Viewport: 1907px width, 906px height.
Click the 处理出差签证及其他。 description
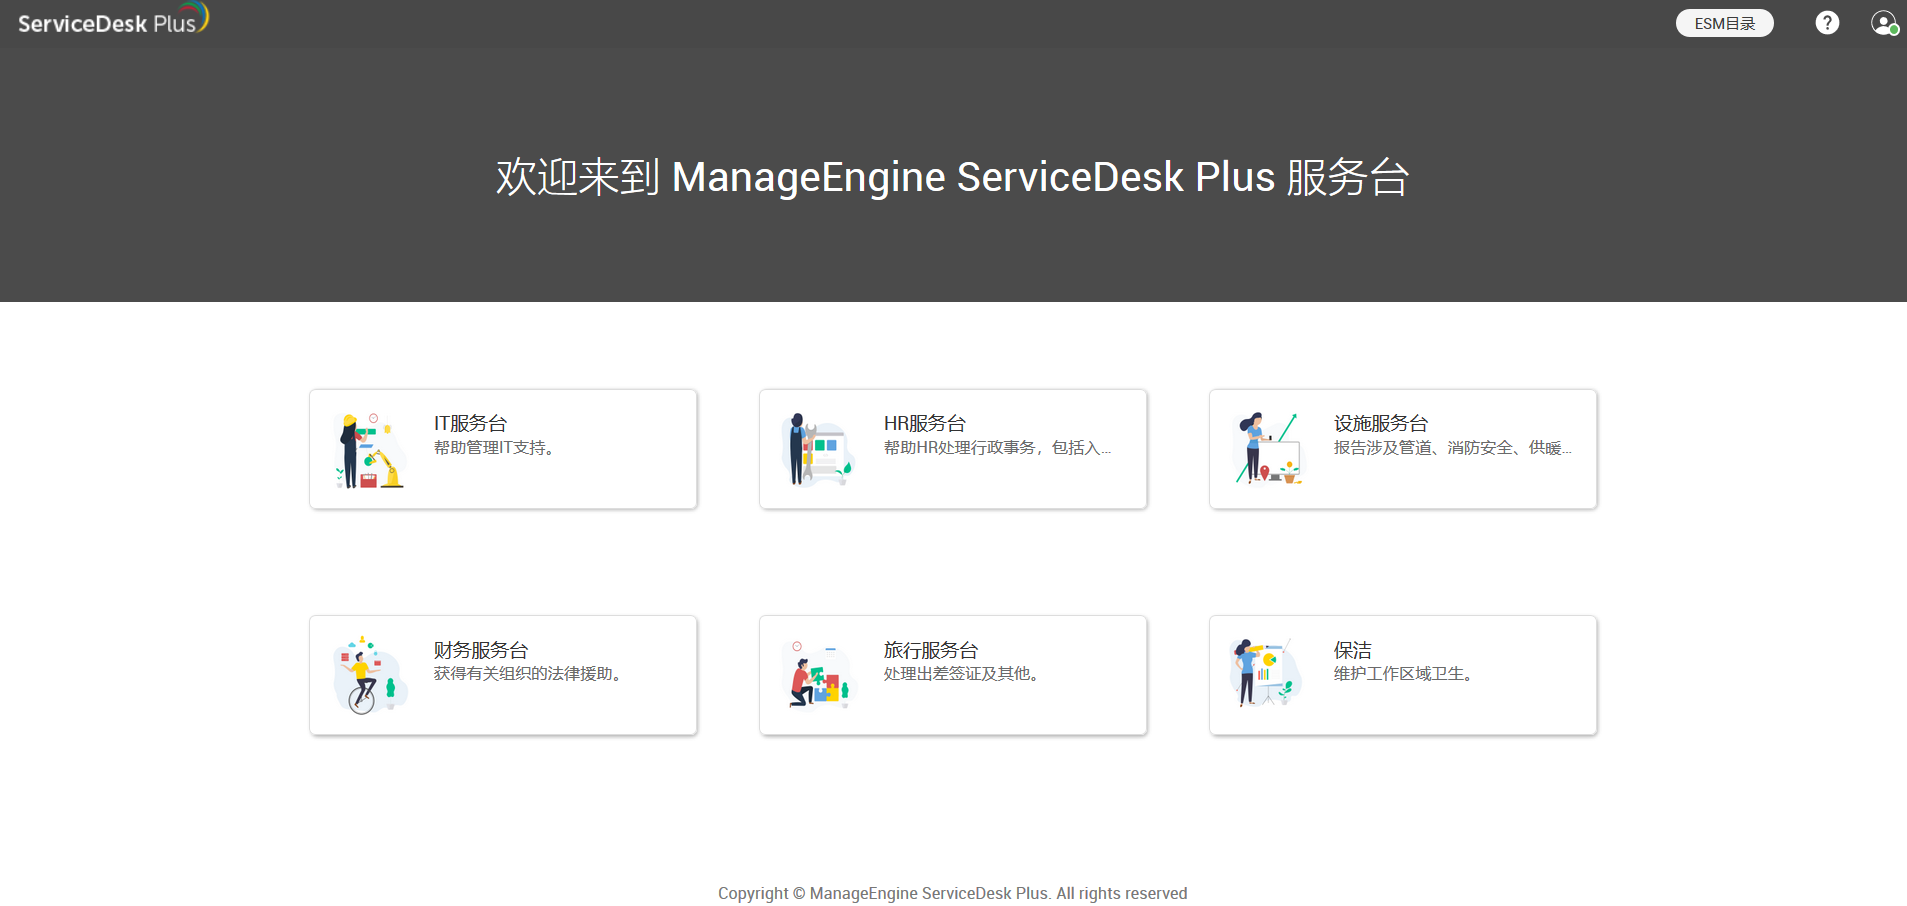click(x=961, y=674)
